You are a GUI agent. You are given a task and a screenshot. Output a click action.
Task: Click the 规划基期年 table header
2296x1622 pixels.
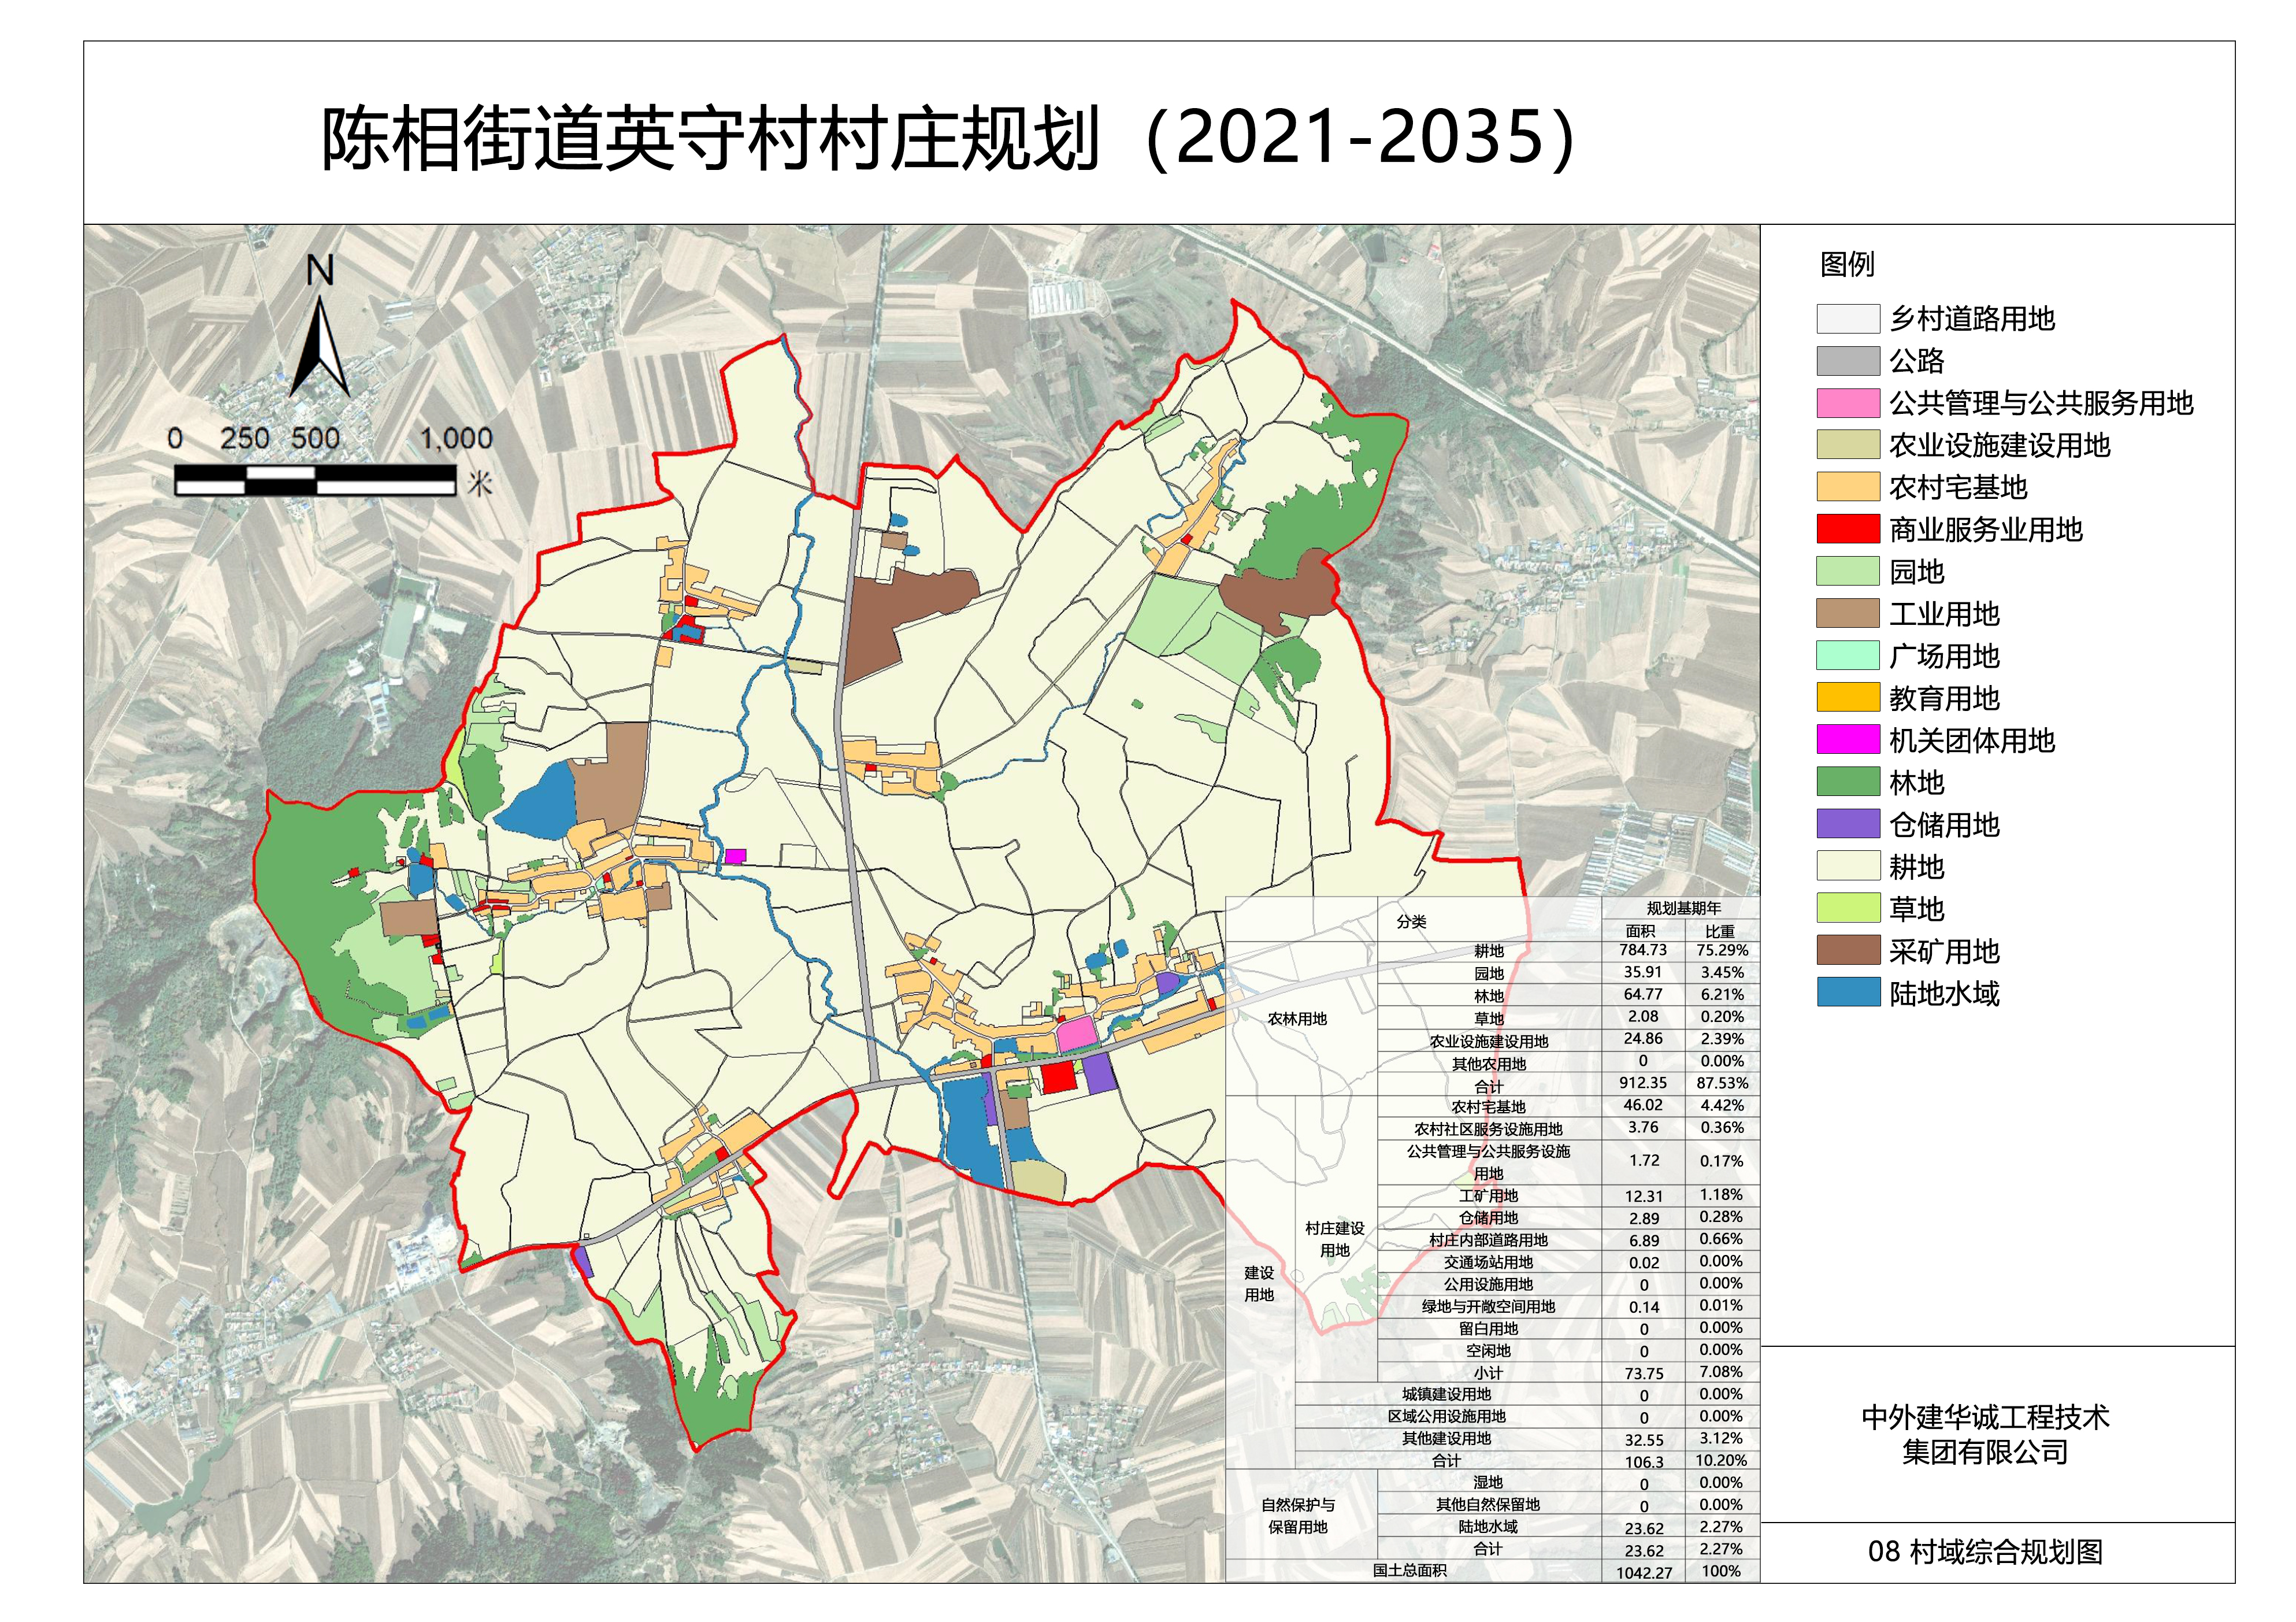[x=1683, y=908]
